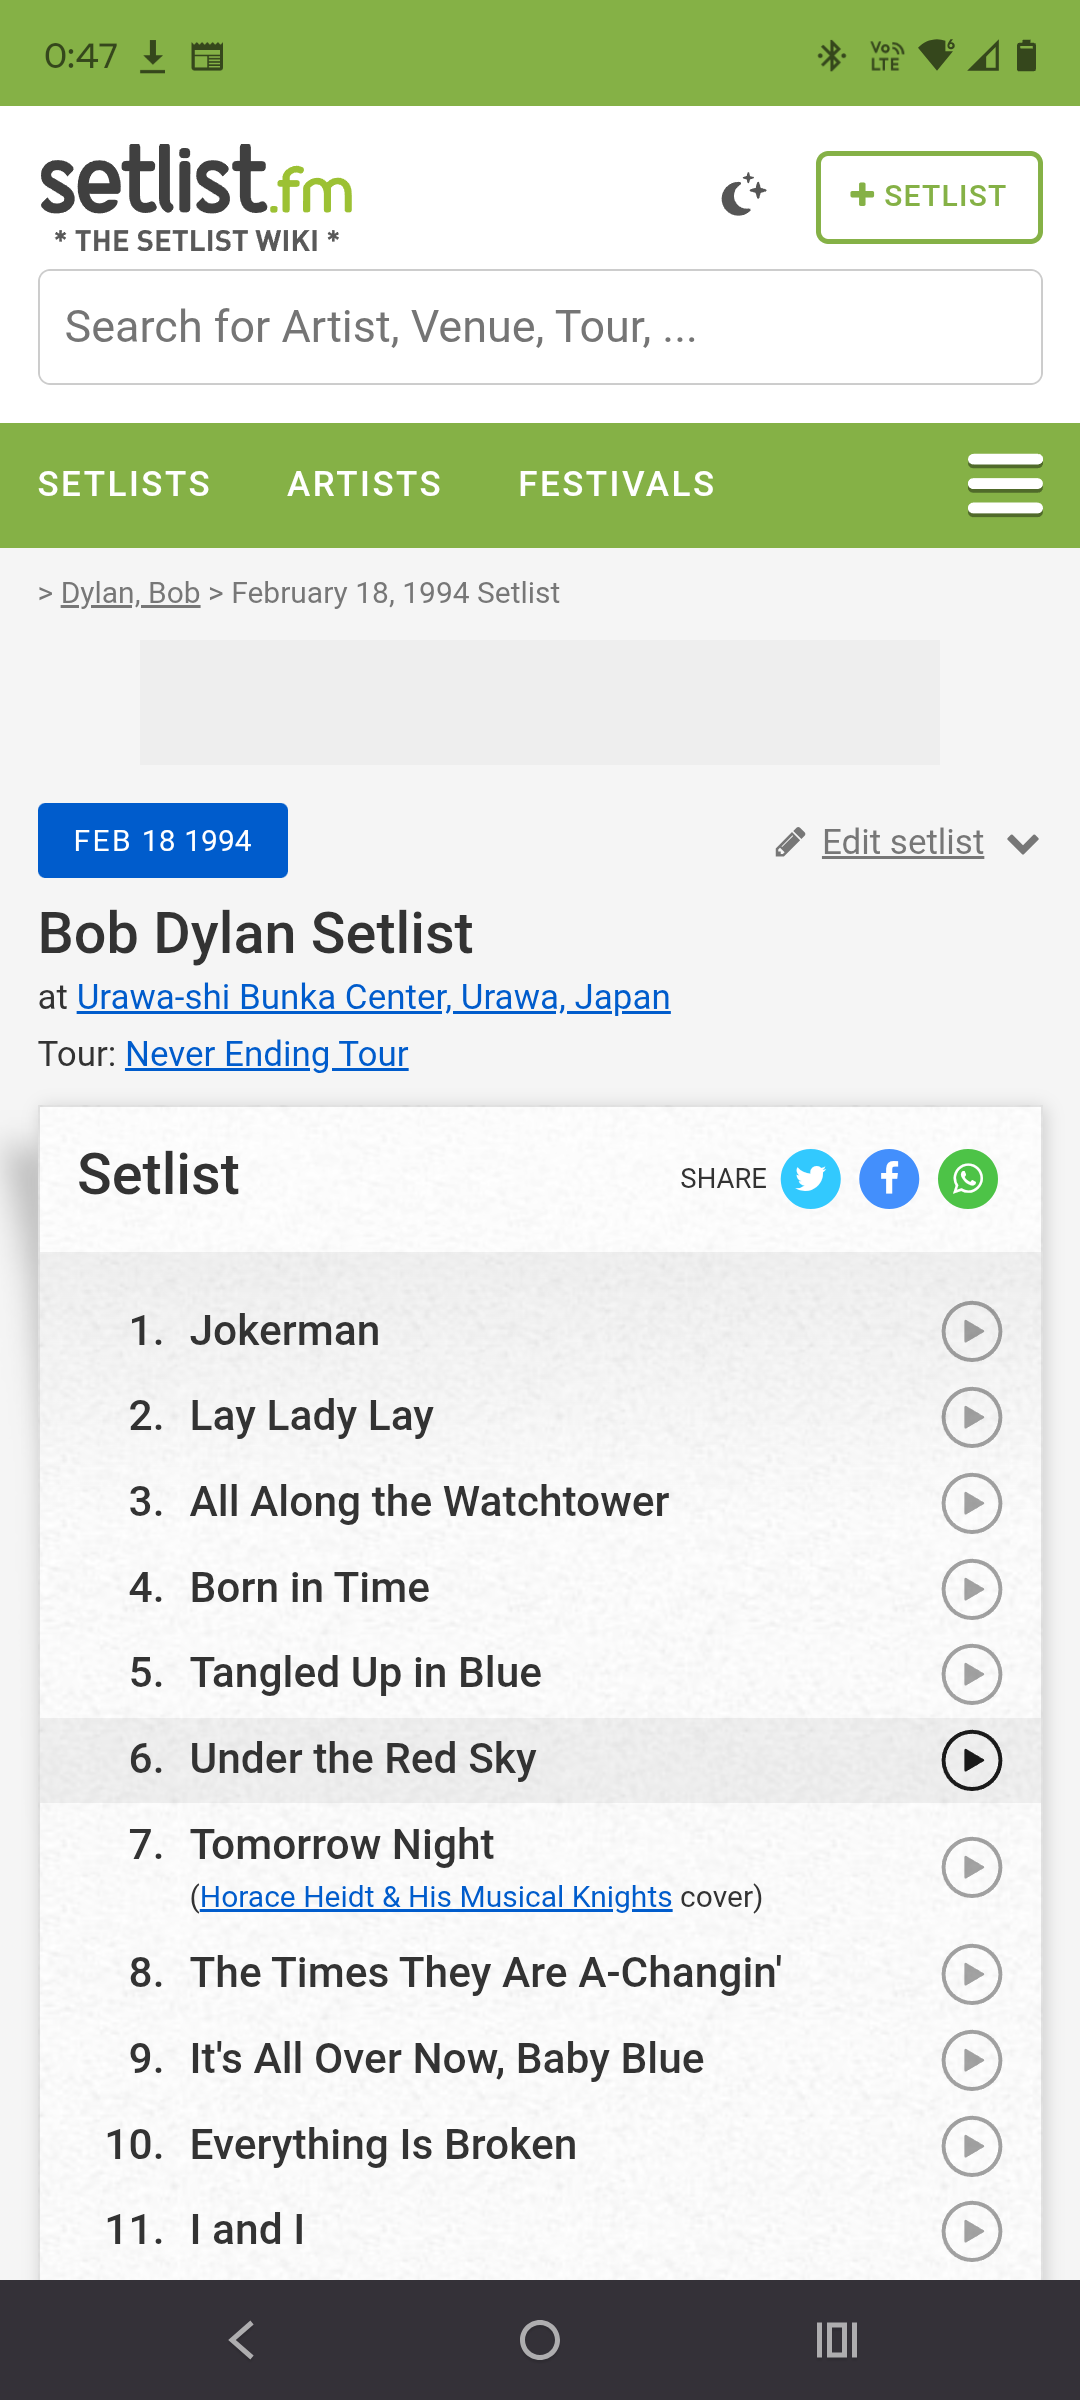Go to the Festivals tab
The height and width of the screenshot is (2400, 1080).
pos(616,485)
